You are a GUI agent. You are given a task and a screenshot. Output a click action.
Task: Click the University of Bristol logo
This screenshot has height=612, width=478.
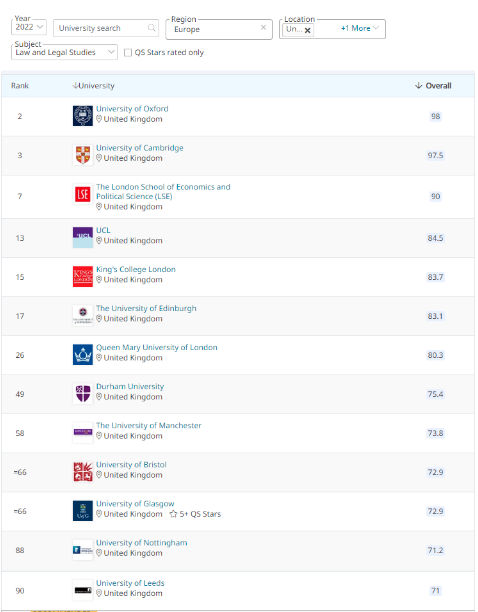point(83,471)
